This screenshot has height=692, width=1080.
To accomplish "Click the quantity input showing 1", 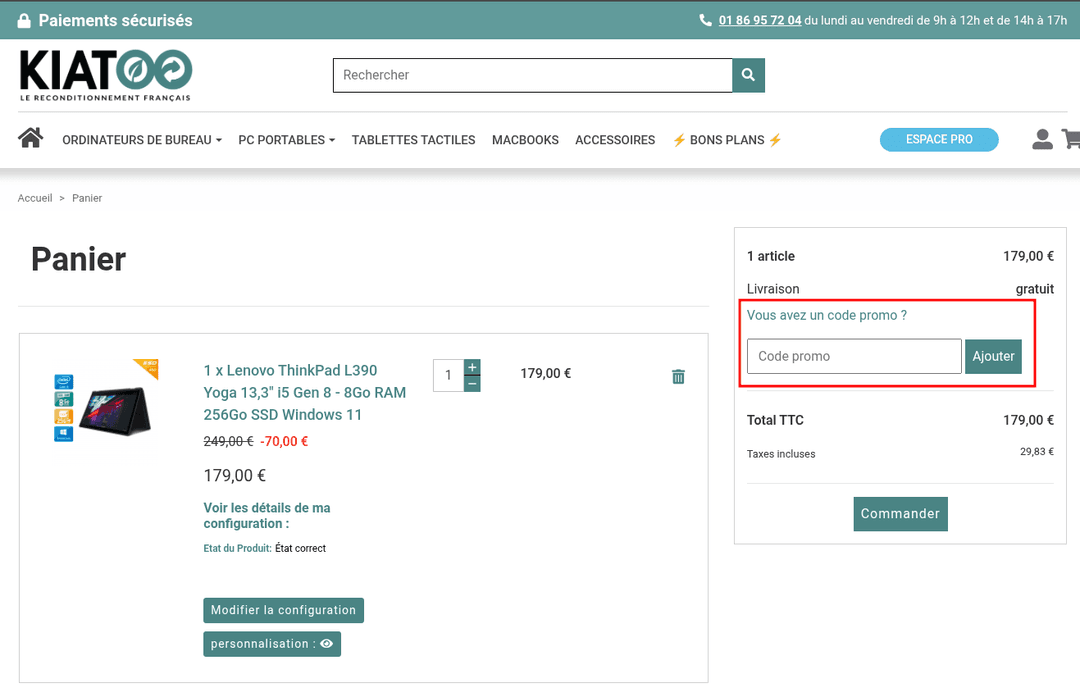I will click(x=448, y=375).
